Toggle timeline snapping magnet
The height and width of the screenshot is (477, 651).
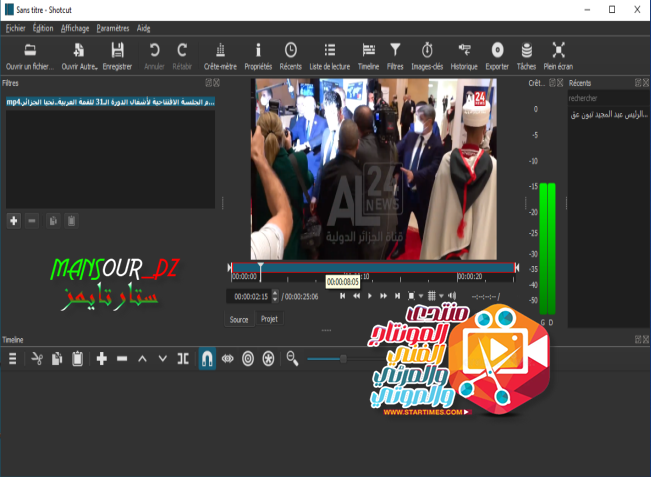tap(207, 359)
